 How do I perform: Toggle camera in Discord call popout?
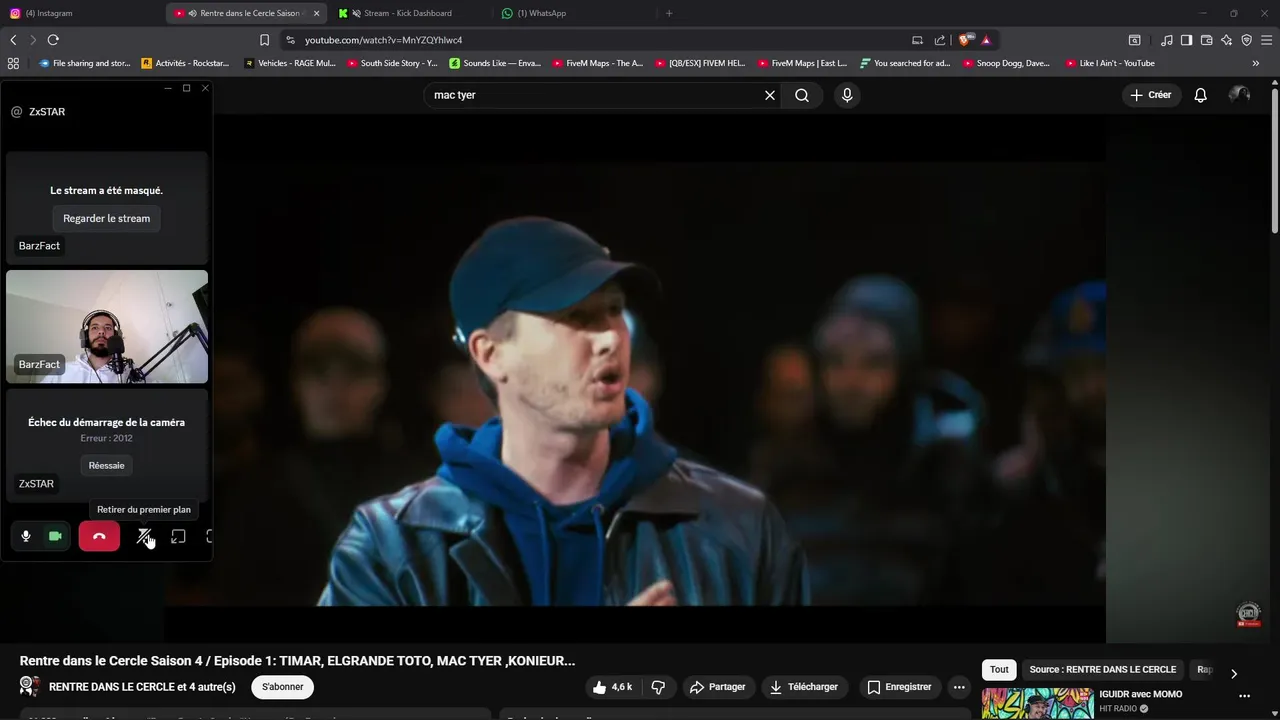coord(55,537)
